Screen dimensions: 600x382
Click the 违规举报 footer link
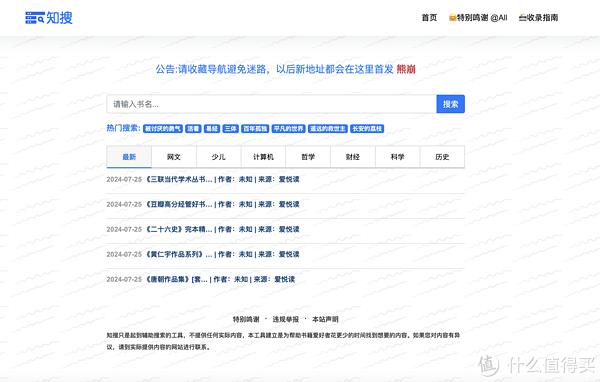click(x=285, y=319)
